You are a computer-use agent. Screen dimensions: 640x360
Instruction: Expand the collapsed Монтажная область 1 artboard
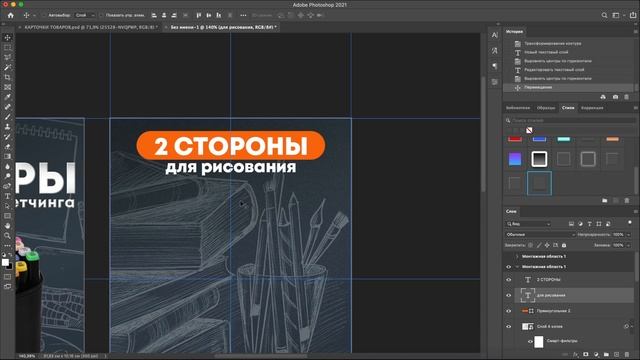point(517,257)
